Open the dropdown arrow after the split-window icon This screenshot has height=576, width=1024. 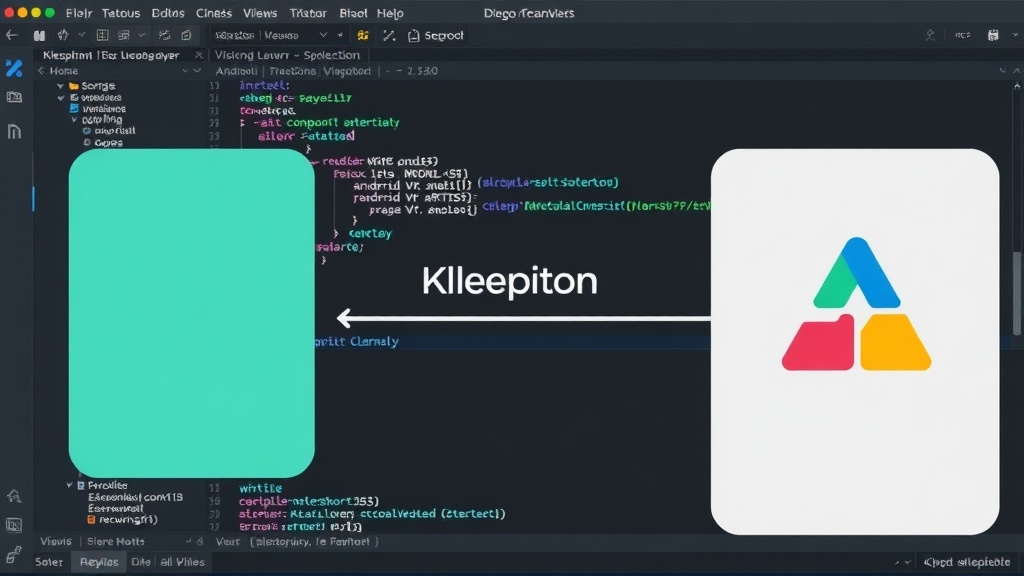141,35
